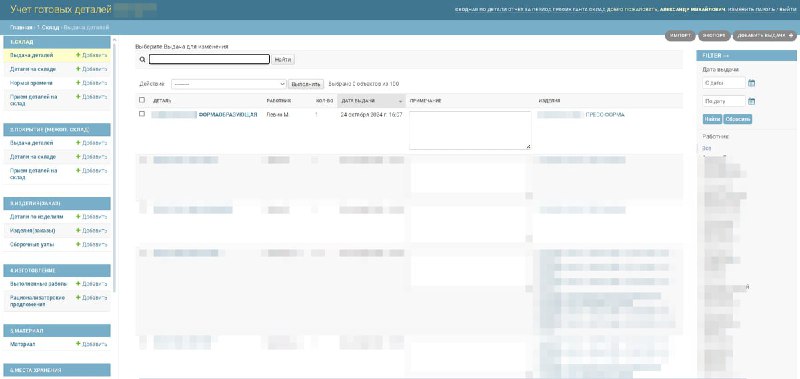The height and width of the screenshot is (379, 800).
Task: Click the plus Добавить next to Детали по изделиям
Action: tap(91, 217)
